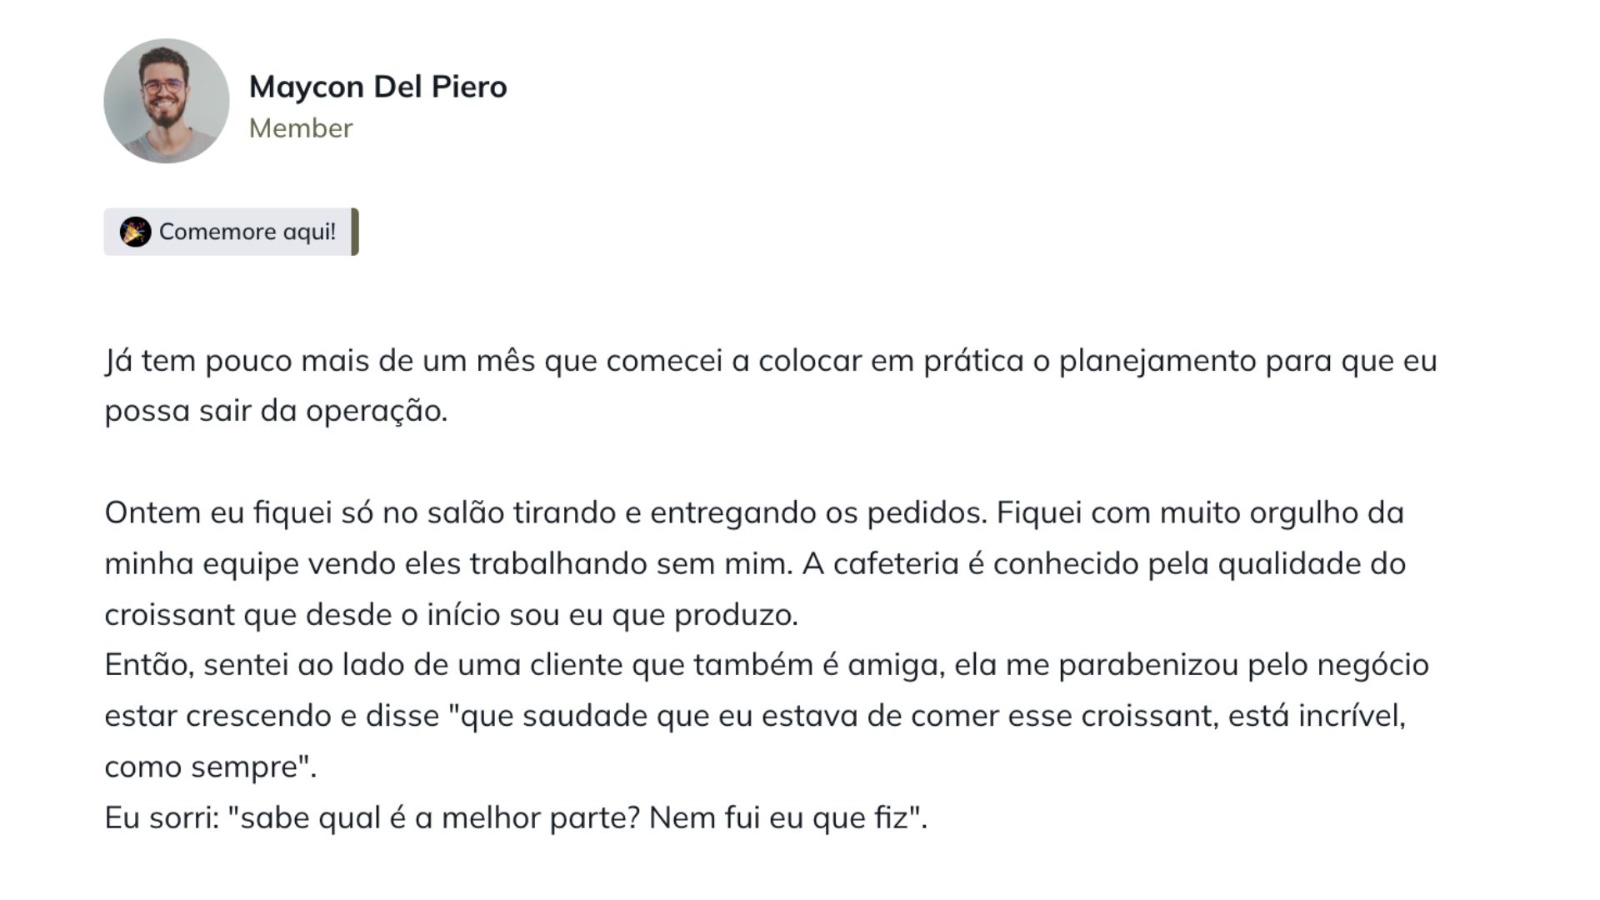Click the line starting "minha equipe vendo eles"
Viewport: 1600px width, 900px height.
pos(755,564)
